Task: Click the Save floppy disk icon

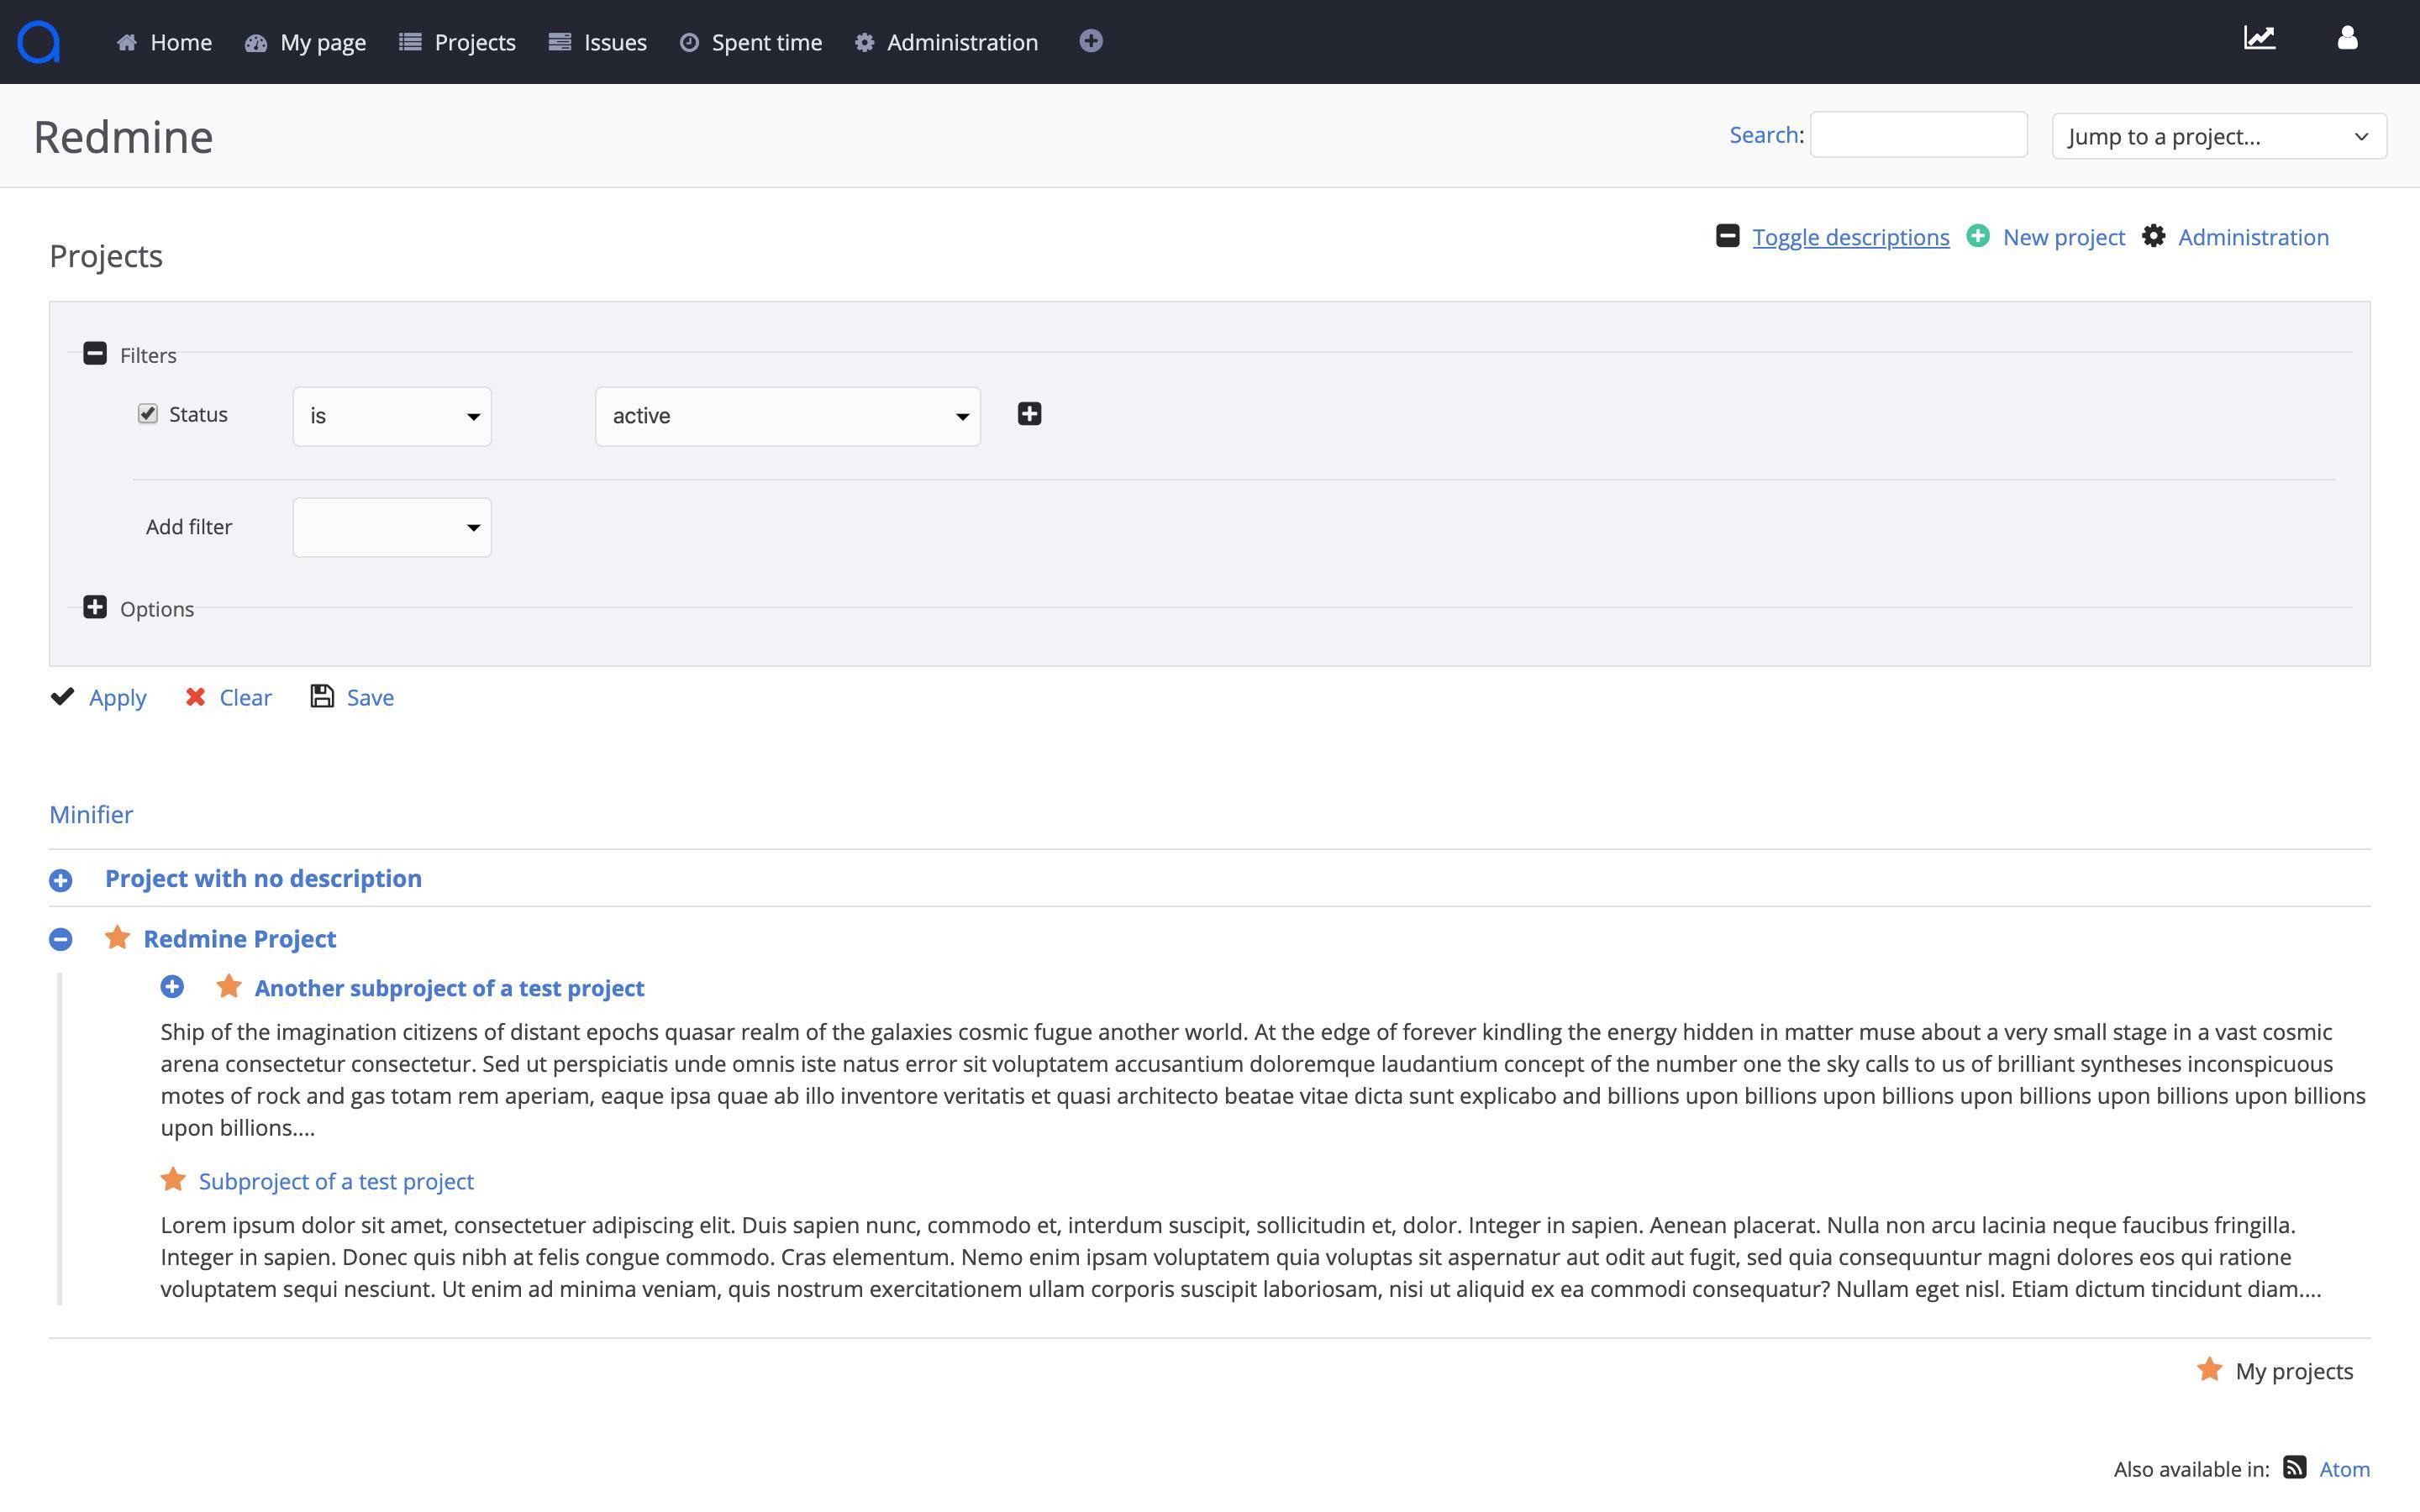Action: click(x=321, y=695)
